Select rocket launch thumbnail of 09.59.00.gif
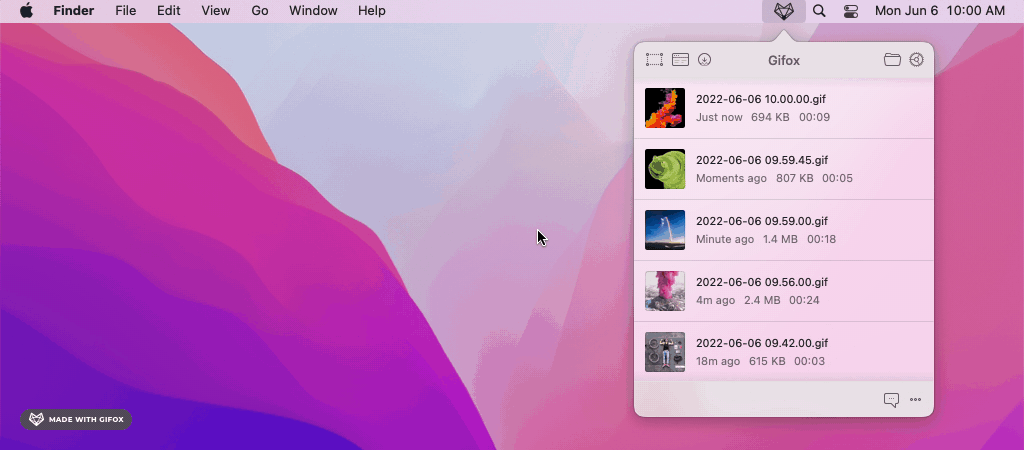Viewport: 1024px width, 450px height. pyautogui.click(x=665, y=230)
